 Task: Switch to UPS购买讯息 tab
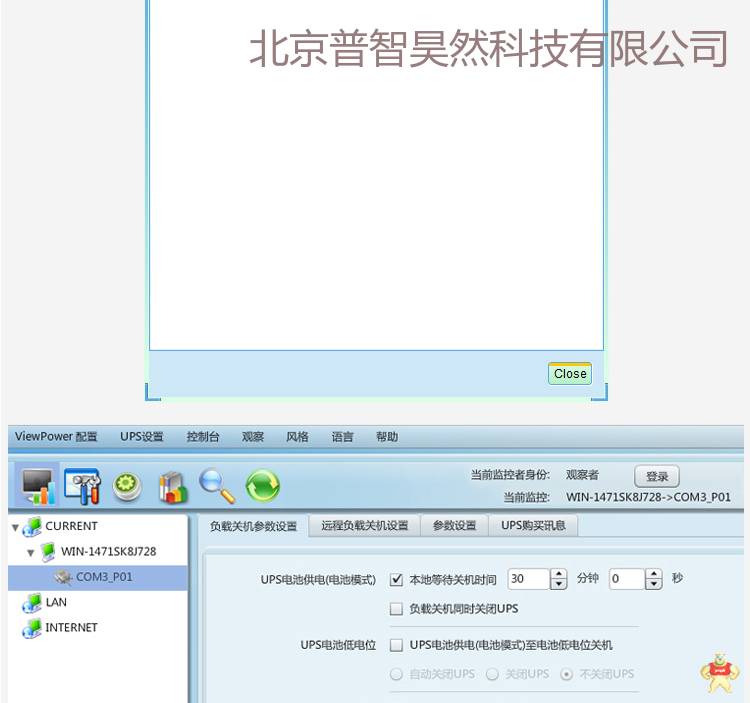[x=533, y=526]
